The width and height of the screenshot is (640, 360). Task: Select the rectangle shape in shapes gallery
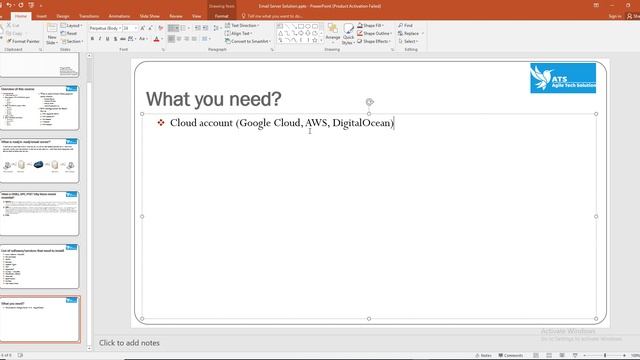pyautogui.click(x=301, y=27)
